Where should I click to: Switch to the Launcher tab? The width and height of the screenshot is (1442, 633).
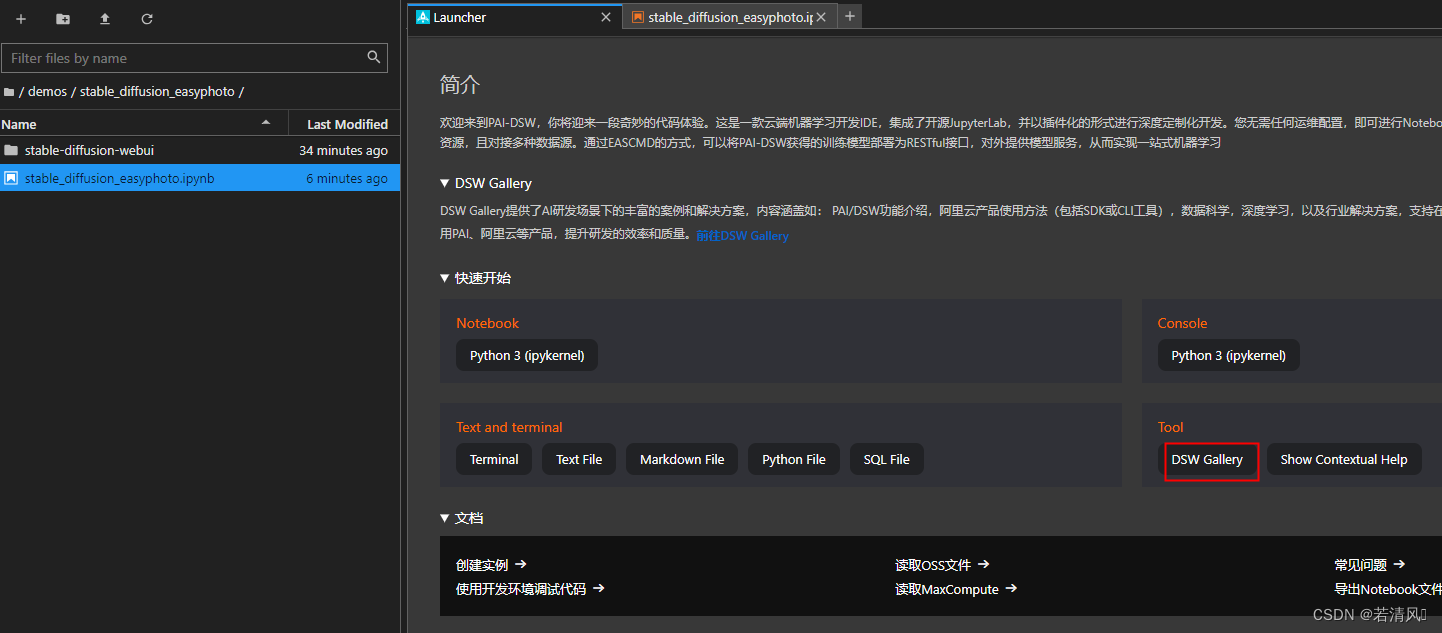pyautogui.click(x=514, y=17)
